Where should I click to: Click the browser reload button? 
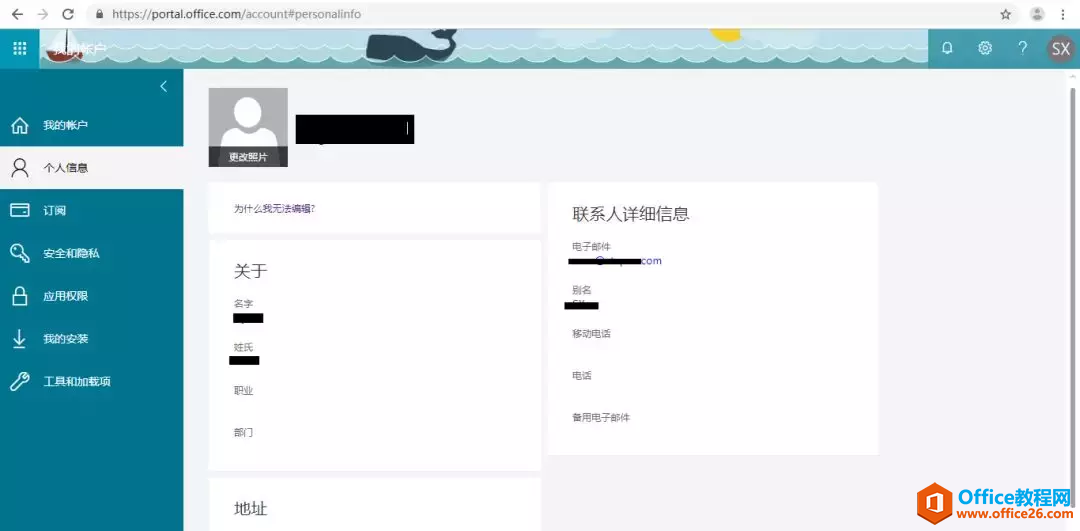[68, 14]
